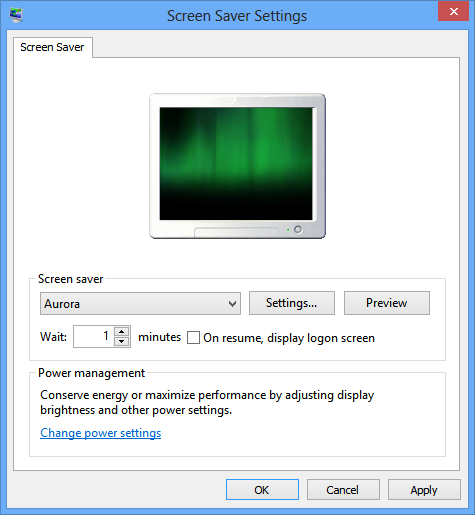This screenshot has width=475, height=515.
Task: Click the 'Conserve energy or maximize performance' text
Action: [207, 402]
